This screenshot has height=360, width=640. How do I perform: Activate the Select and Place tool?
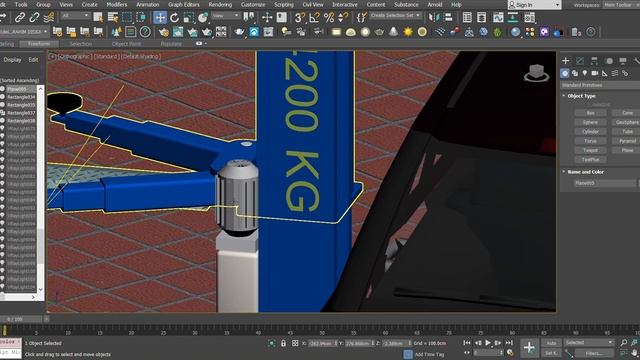(203, 18)
